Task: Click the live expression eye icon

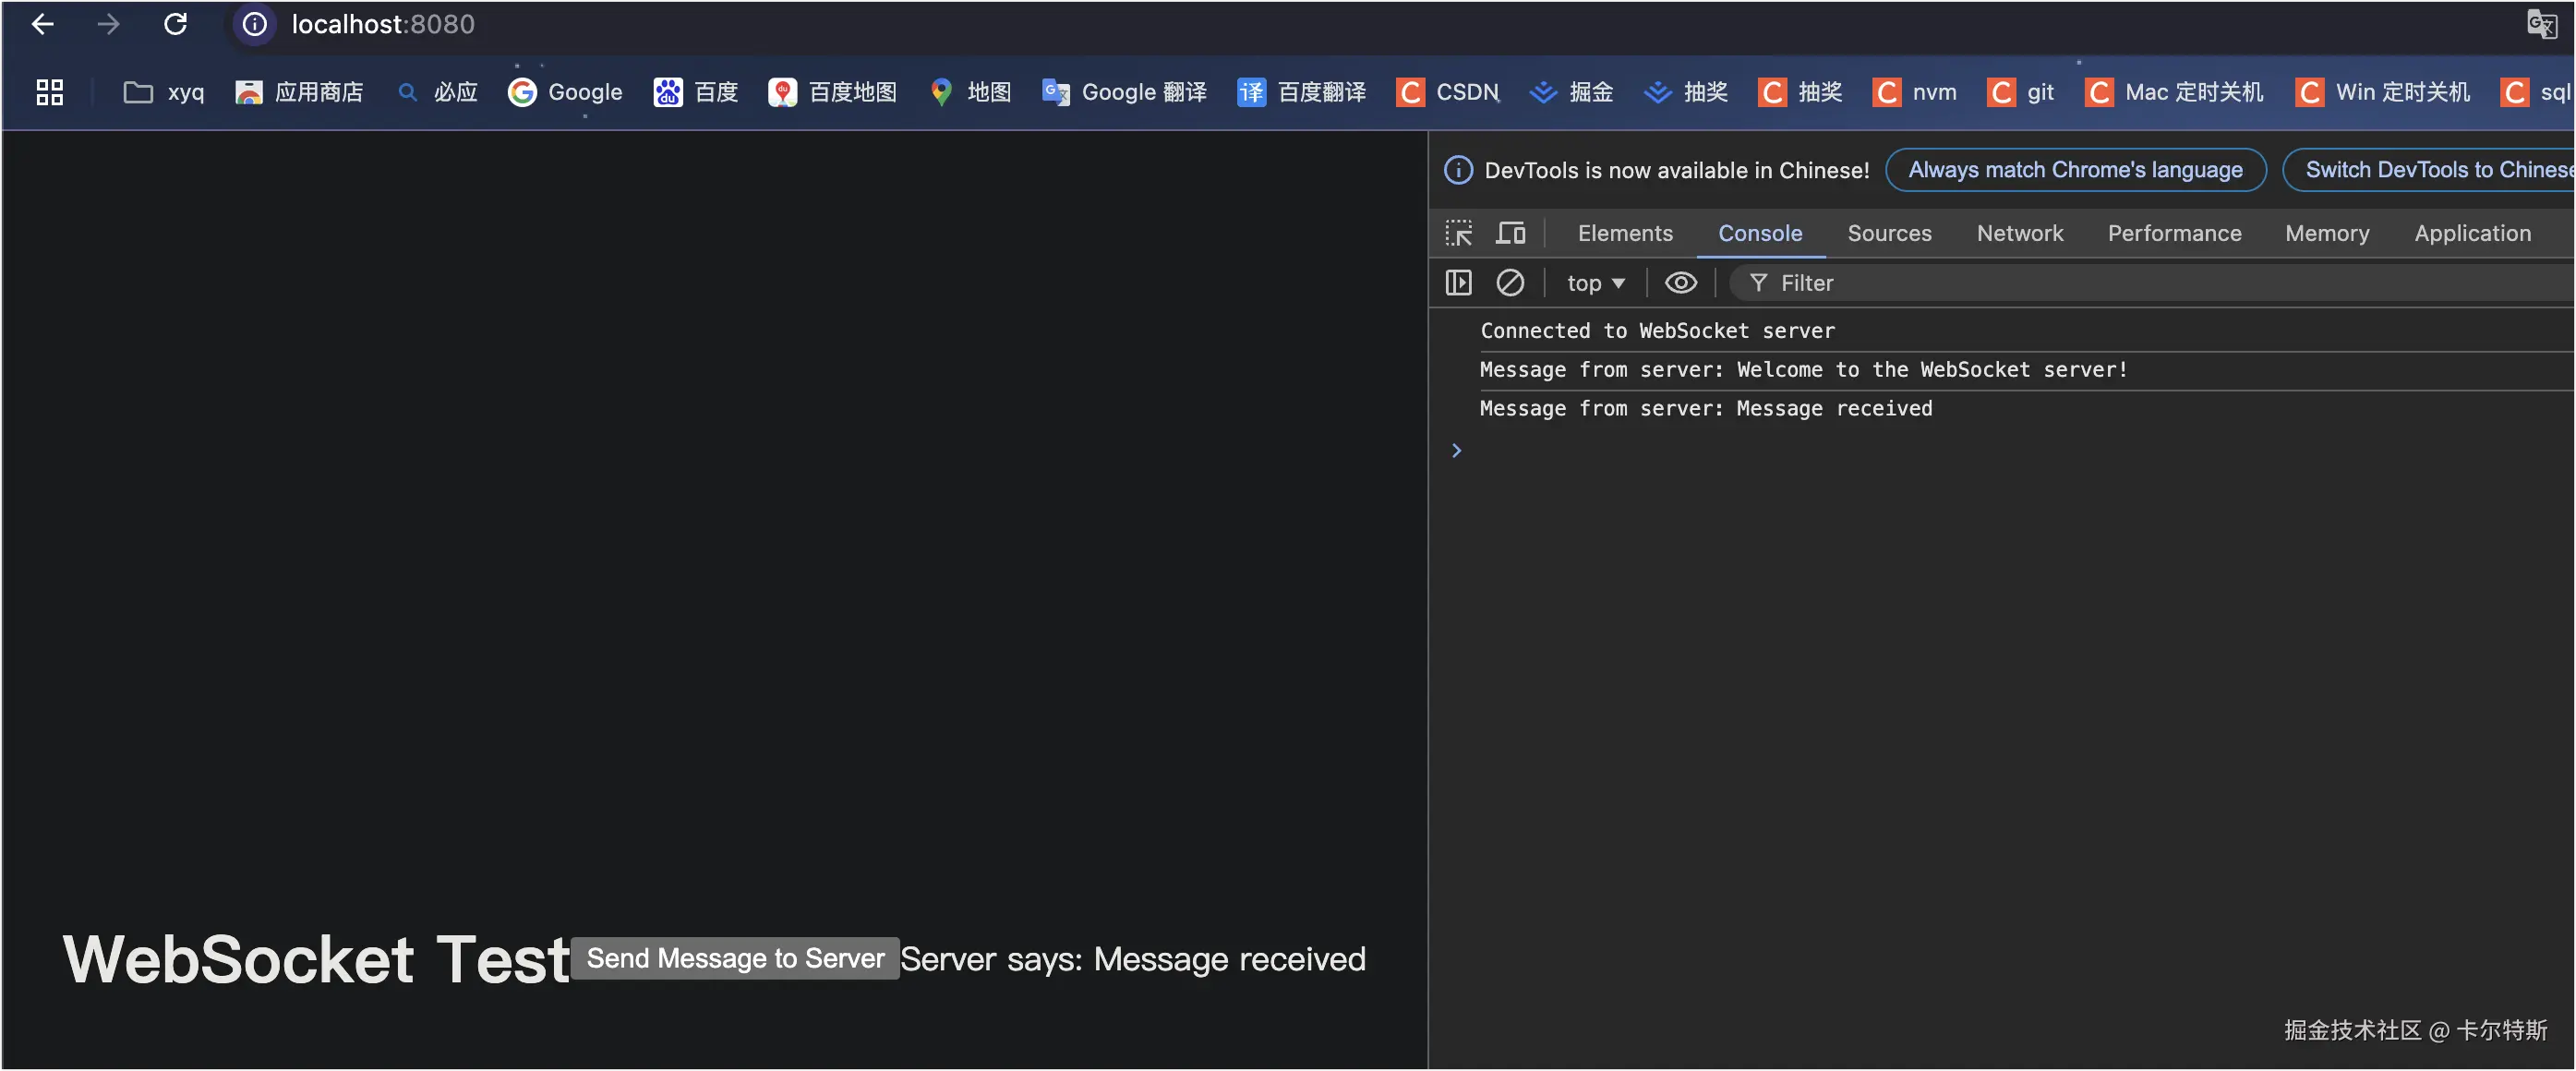Action: click(x=1680, y=283)
